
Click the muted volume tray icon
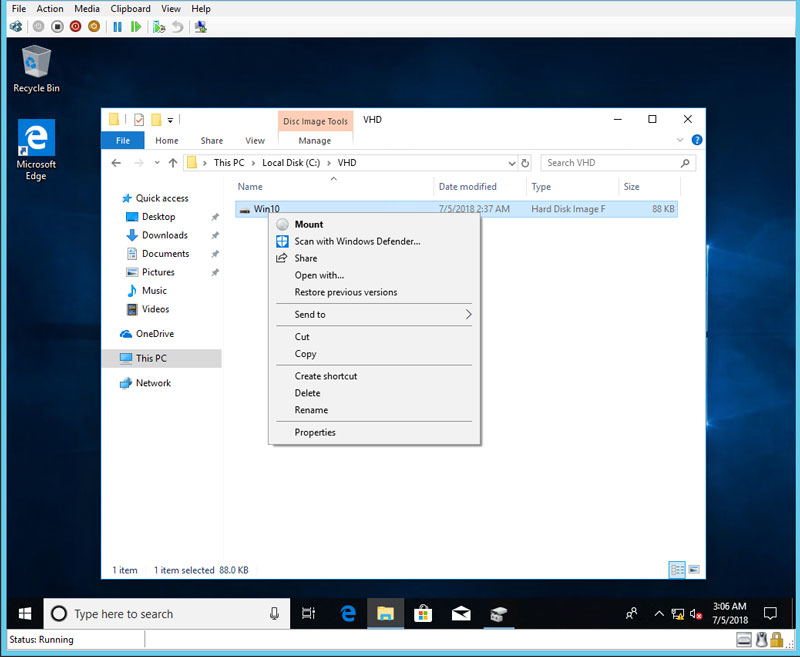click(x=695, y=613)
